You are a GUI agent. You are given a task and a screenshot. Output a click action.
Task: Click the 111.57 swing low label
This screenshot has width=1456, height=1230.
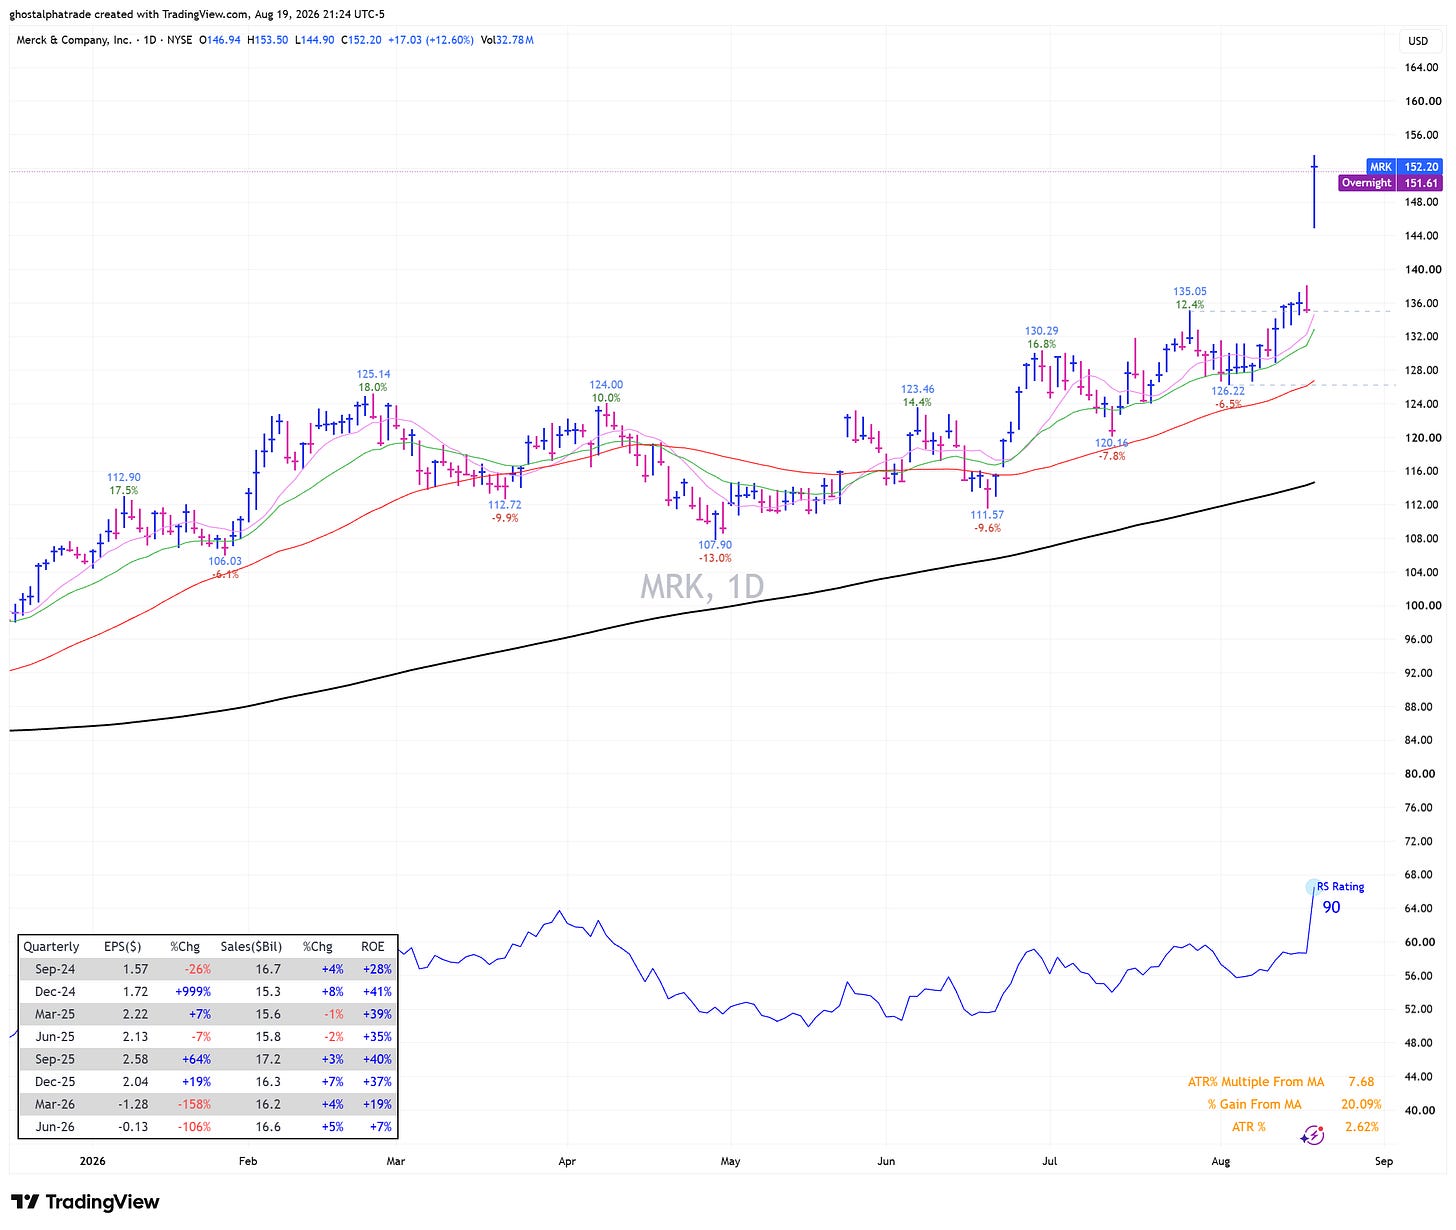pos(987,515)
